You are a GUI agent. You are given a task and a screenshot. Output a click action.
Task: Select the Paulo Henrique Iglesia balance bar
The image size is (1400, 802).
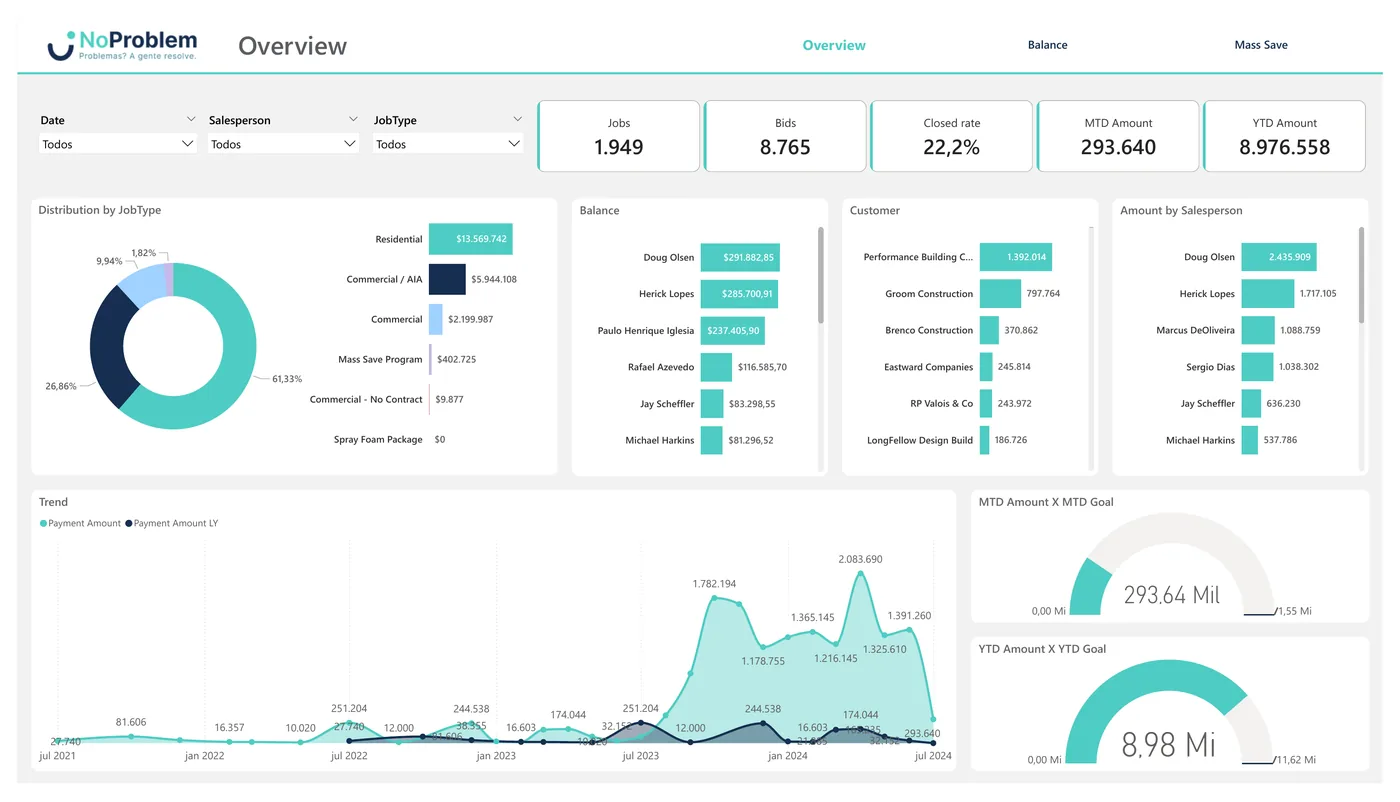tap(732, 330)
